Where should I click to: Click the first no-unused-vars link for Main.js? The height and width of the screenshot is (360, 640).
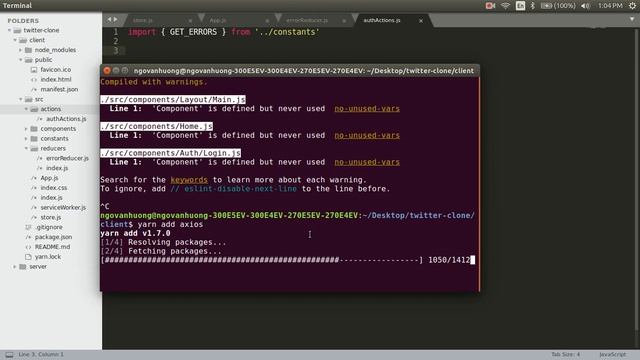(x=367, y=109)
